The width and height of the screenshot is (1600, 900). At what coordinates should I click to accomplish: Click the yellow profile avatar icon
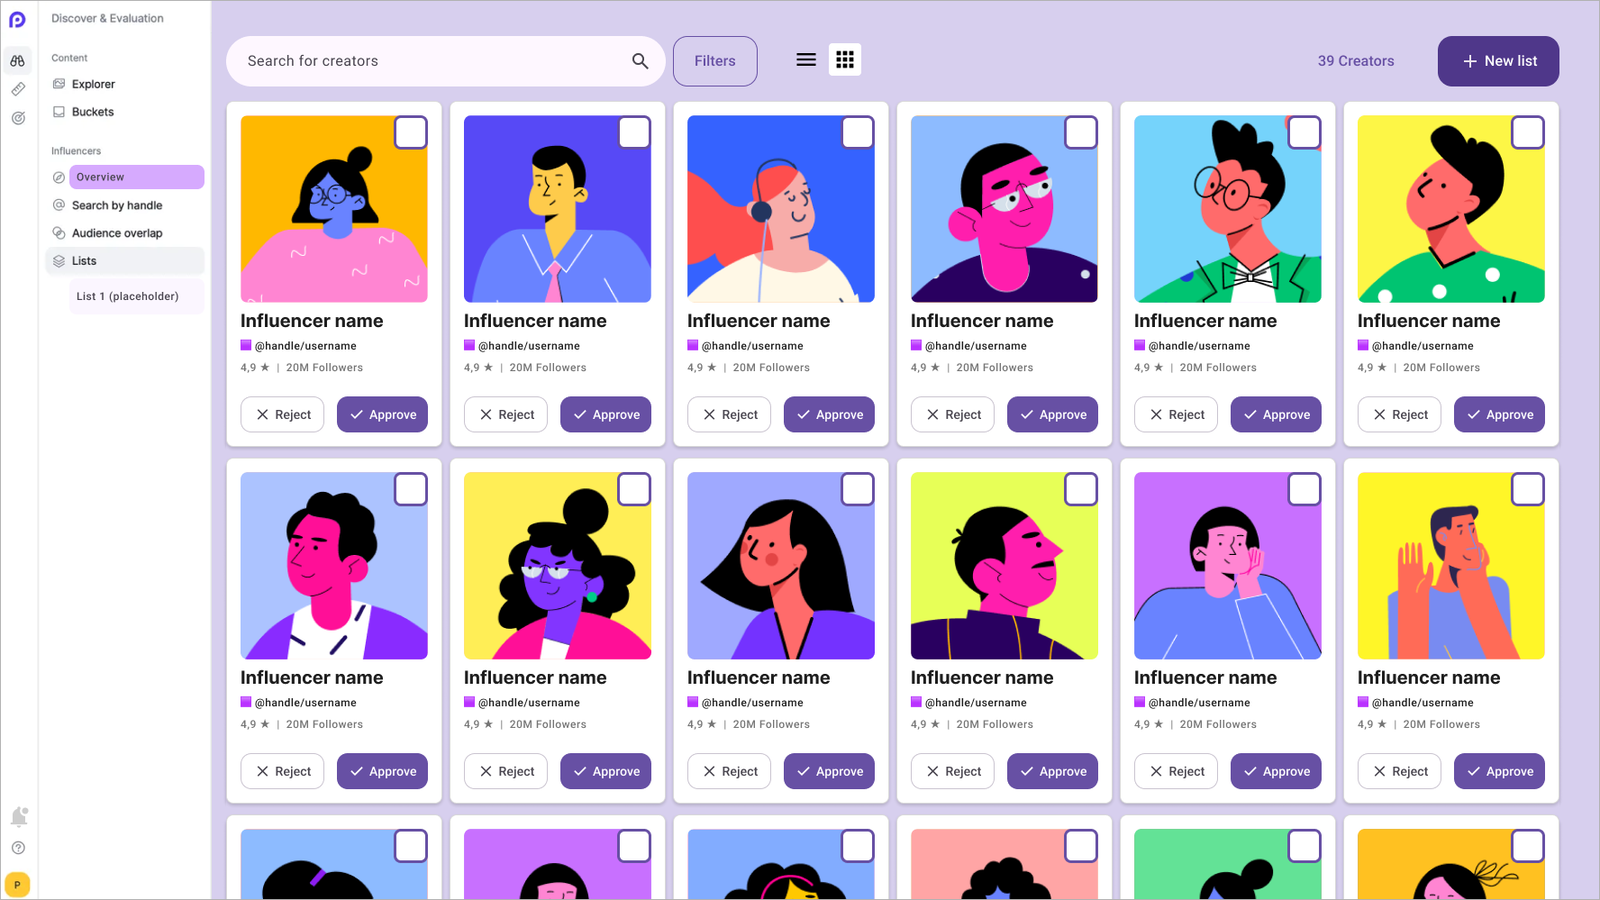click(x=18, y=885)
